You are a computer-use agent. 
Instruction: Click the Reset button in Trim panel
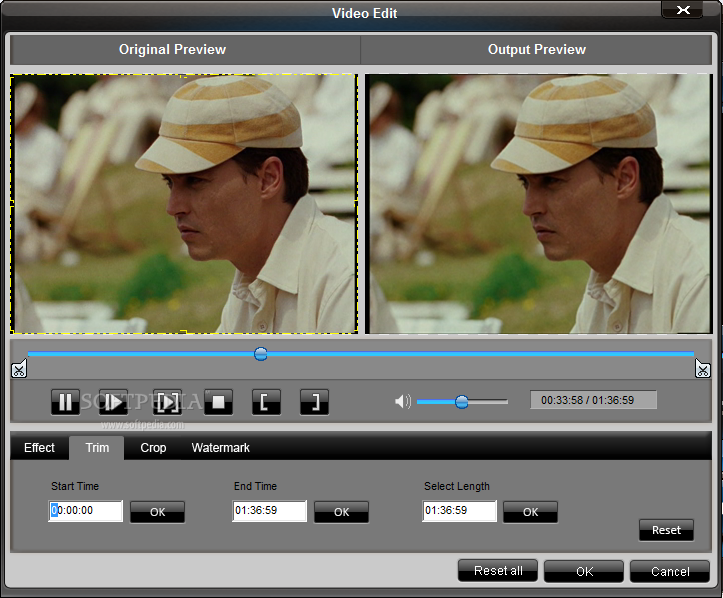[x=666, y=530]
